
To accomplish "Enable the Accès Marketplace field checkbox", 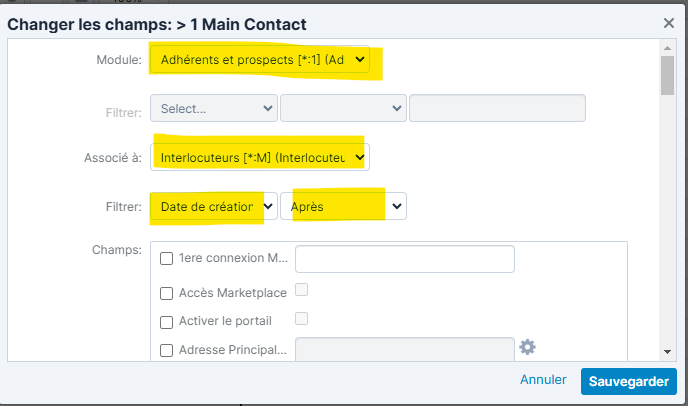I will pyautogui.click(x=167, y=293).
